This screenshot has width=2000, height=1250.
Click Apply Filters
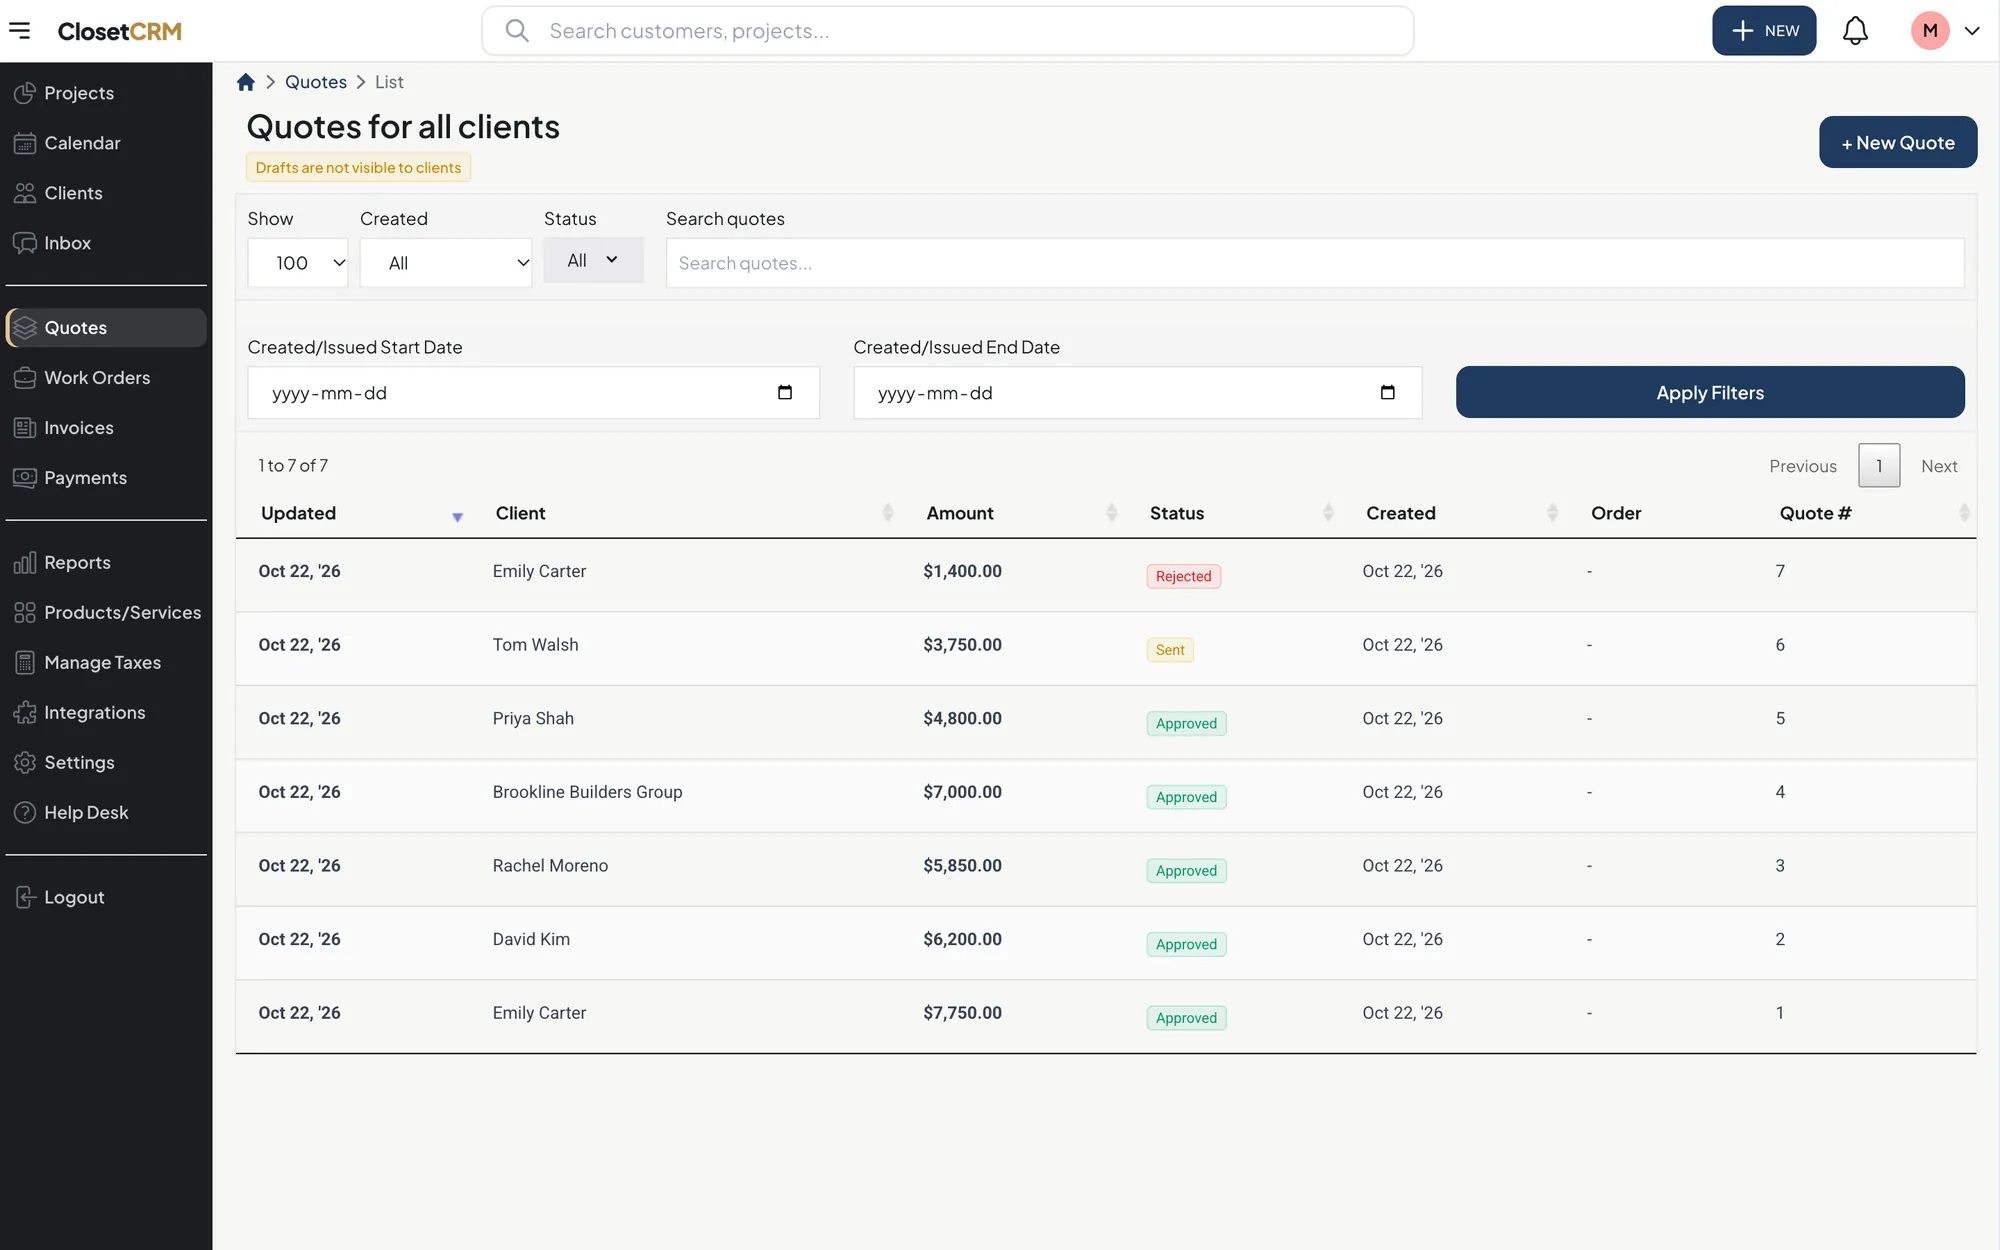pos(1710,392)
